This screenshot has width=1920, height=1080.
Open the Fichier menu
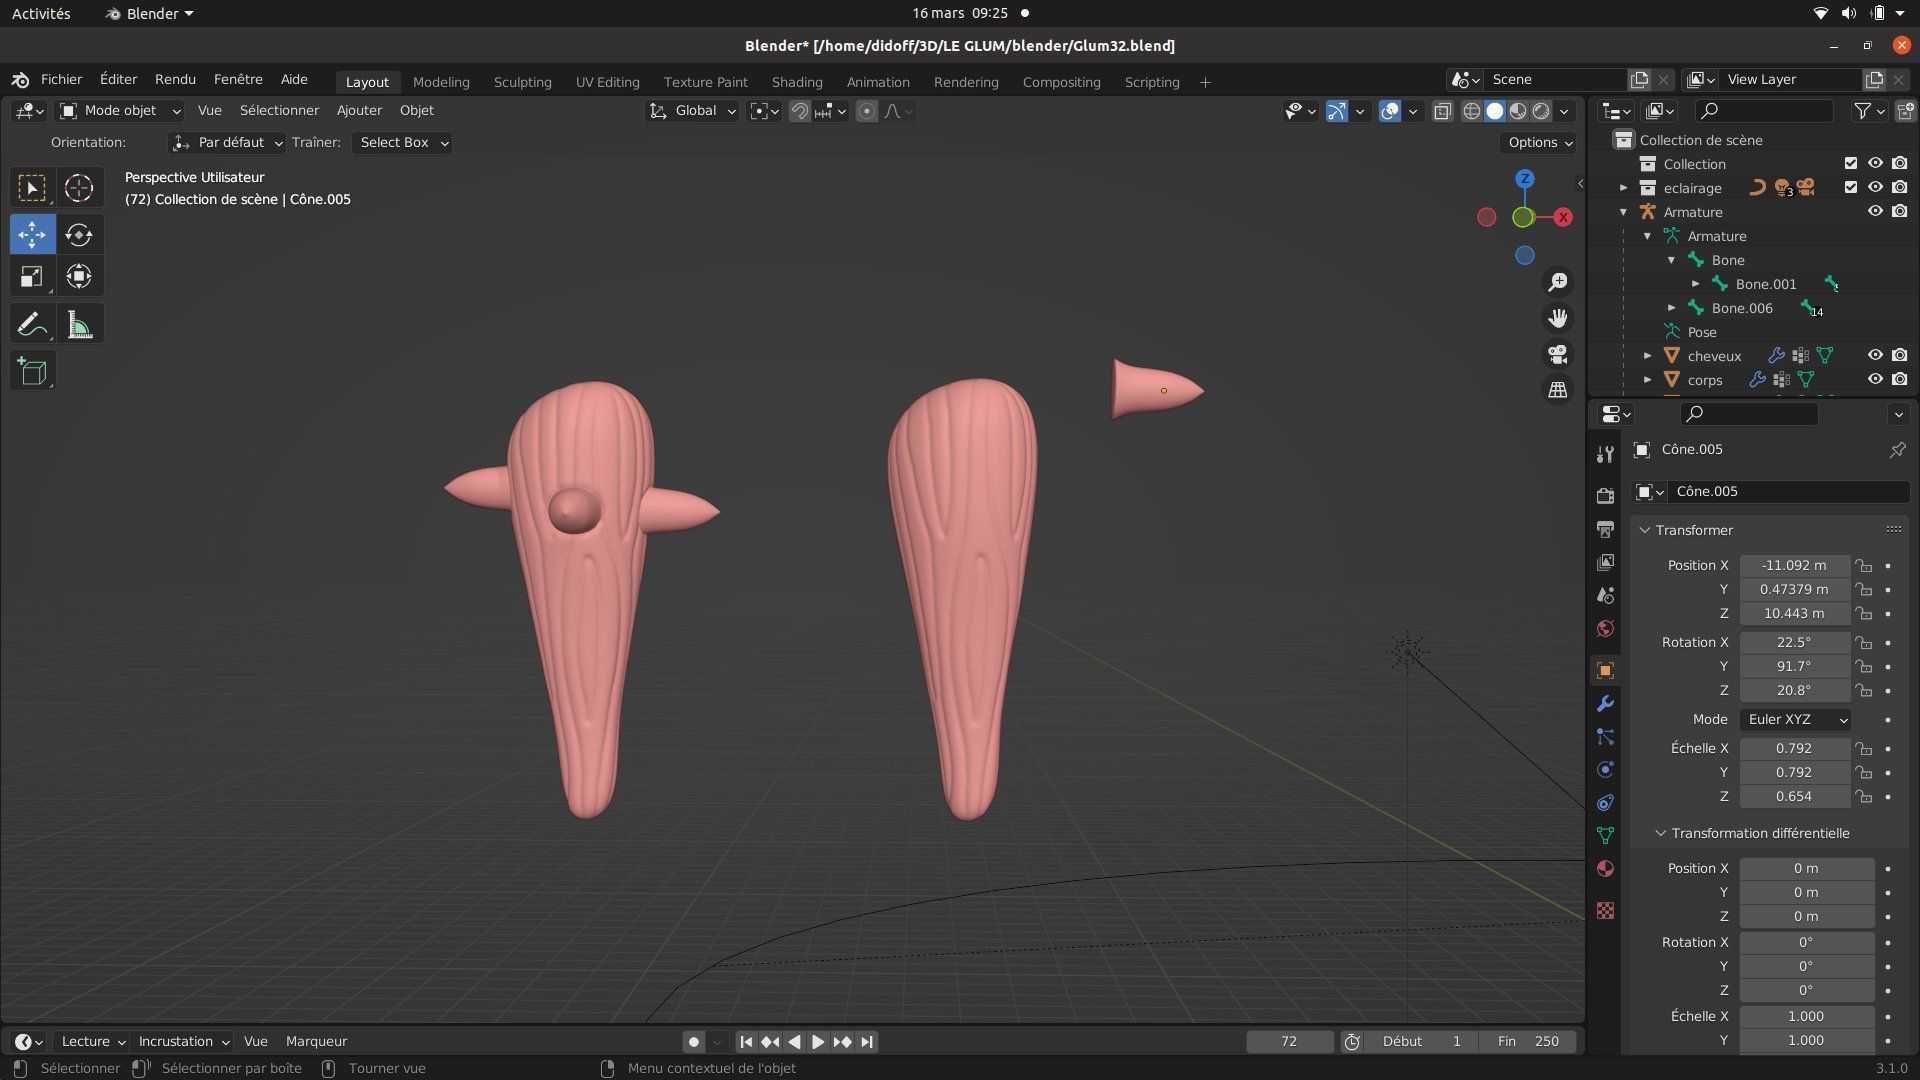point(61,79)
